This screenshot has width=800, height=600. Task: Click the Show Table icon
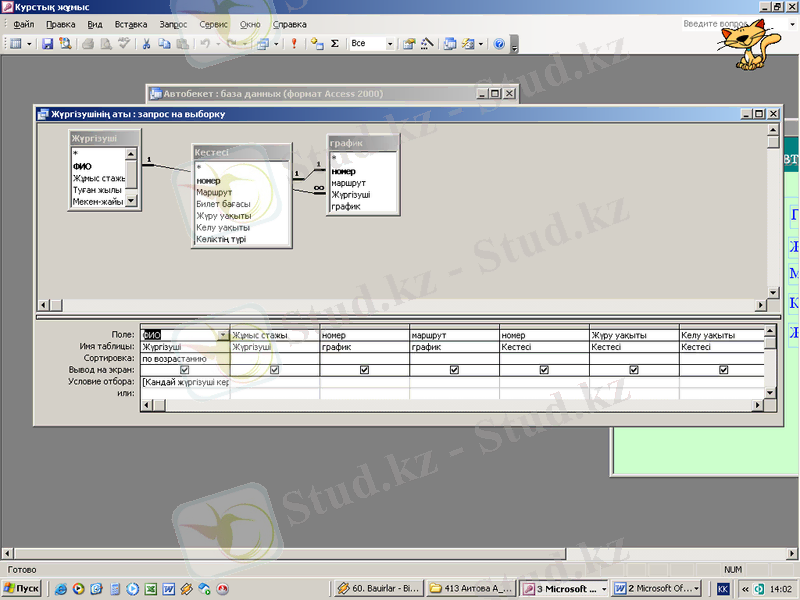click(317, 44)
